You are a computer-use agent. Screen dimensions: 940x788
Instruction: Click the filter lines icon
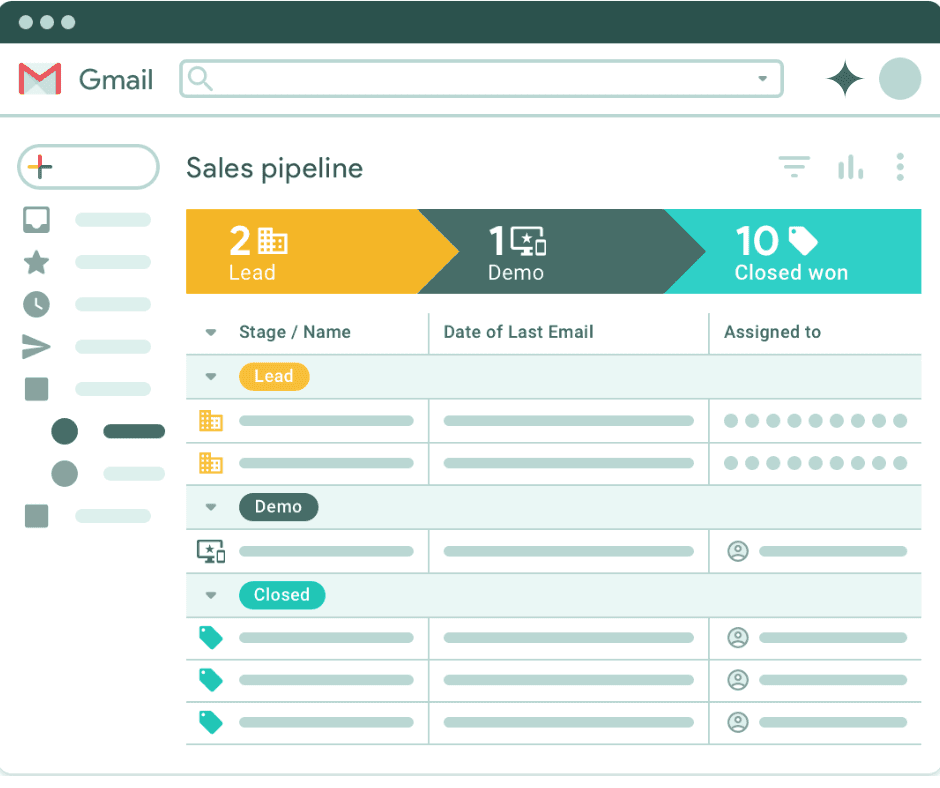tap(794, 167)
